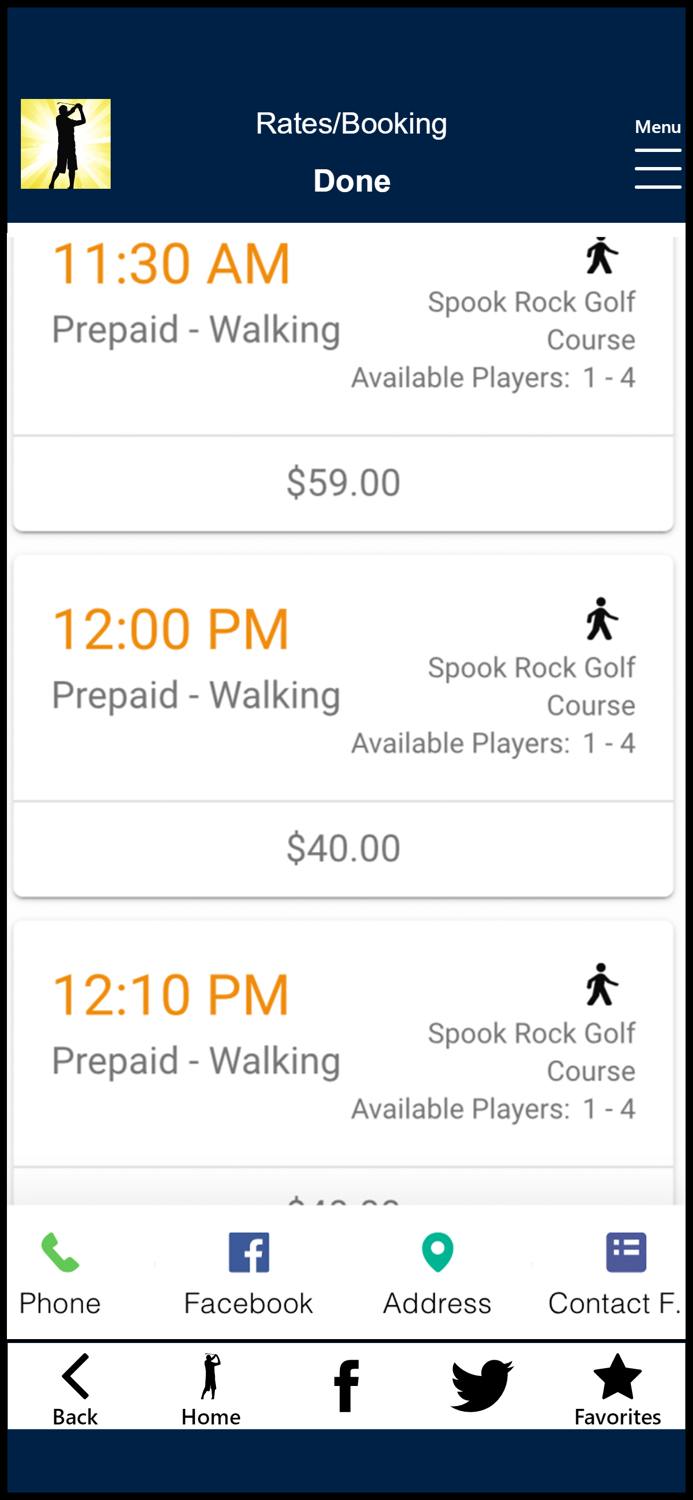Tap the Address map pin icon
The width and height of the screenshot is (693, 1500).
click(x=437, y=1250)
